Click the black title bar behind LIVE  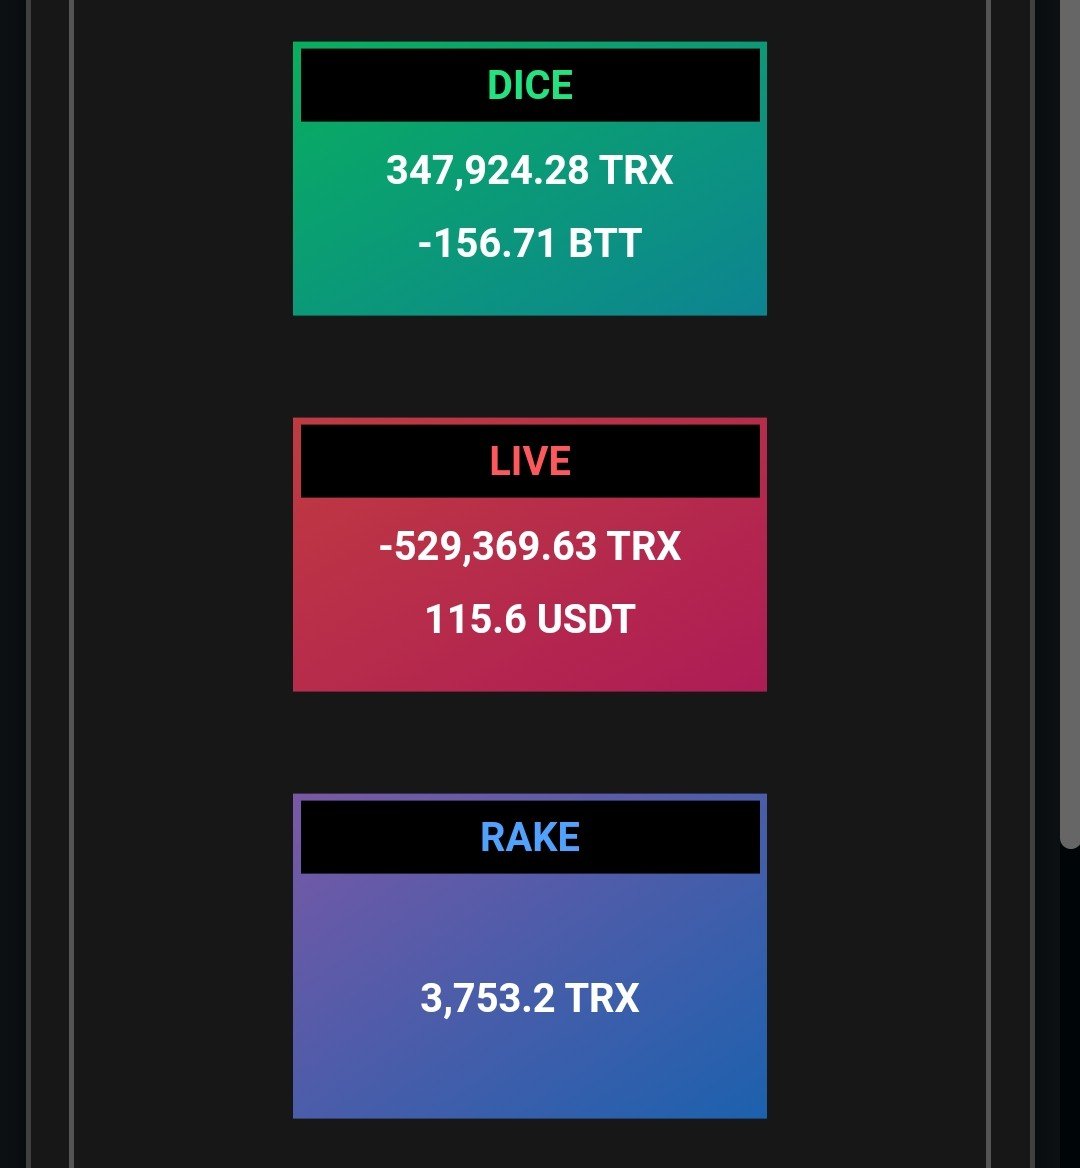point(380,462)
